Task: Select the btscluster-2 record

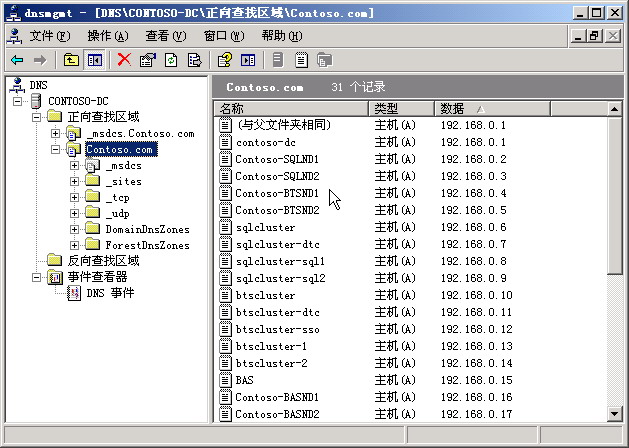Action: [x=272, y=363]
